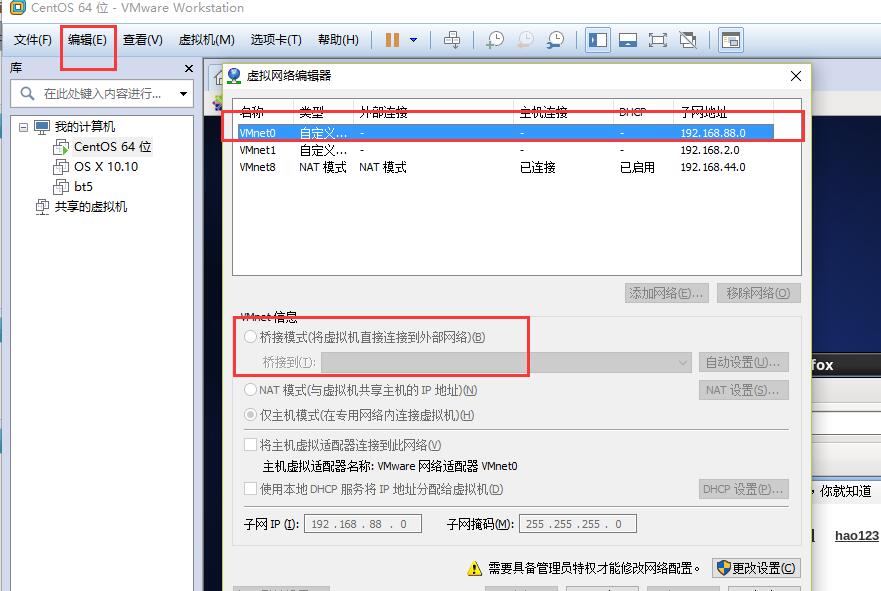Expand the power options dropdown arrow
Image resolution: width=881 pixels, height=591 pixels.
pos(414,40)
